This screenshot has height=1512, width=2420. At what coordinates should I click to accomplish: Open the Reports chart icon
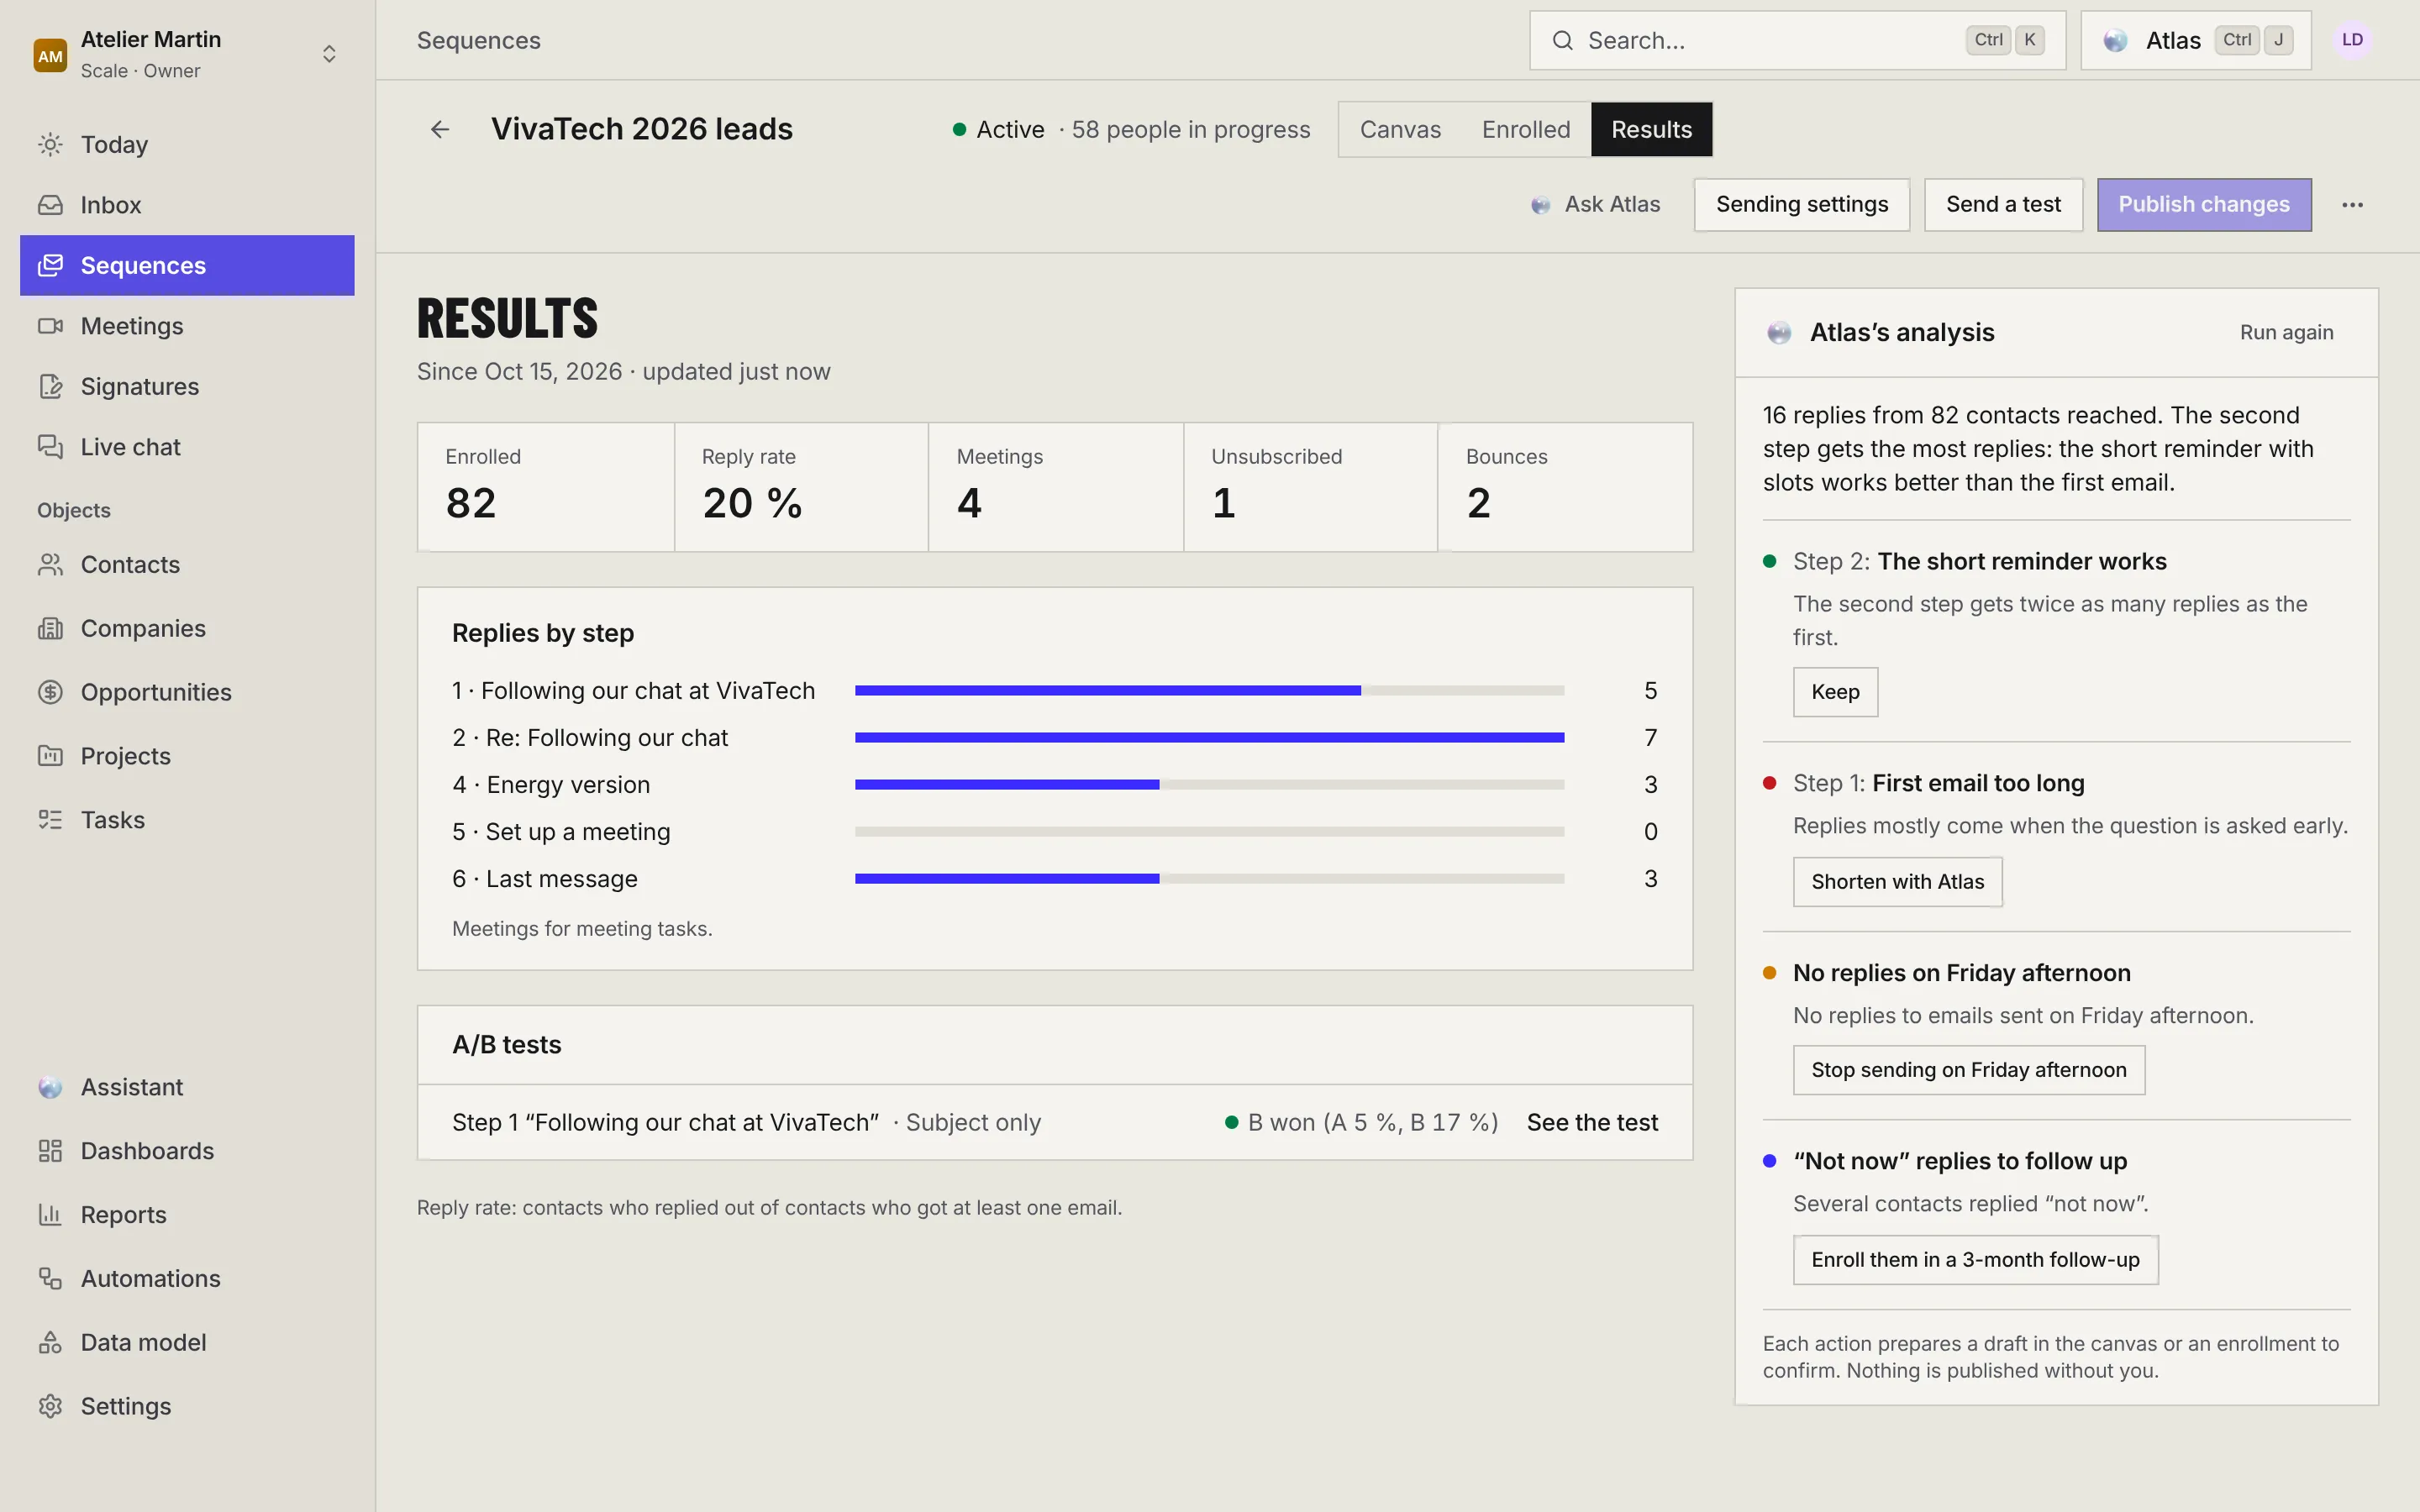coord(50,1215)
